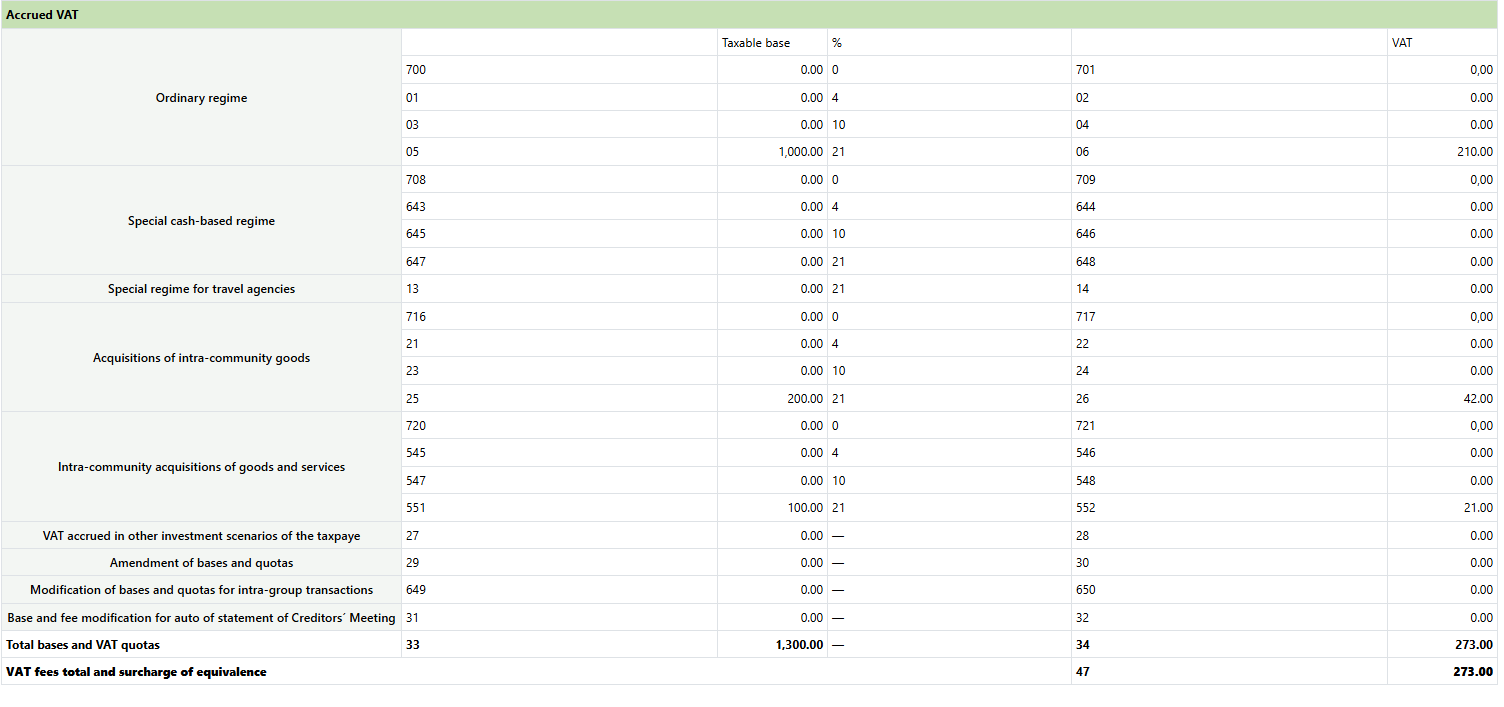Select the Amendment of bases and quotas label
Image resolution: width=1504 pixels, height=707 pixels.
[201, 563]
